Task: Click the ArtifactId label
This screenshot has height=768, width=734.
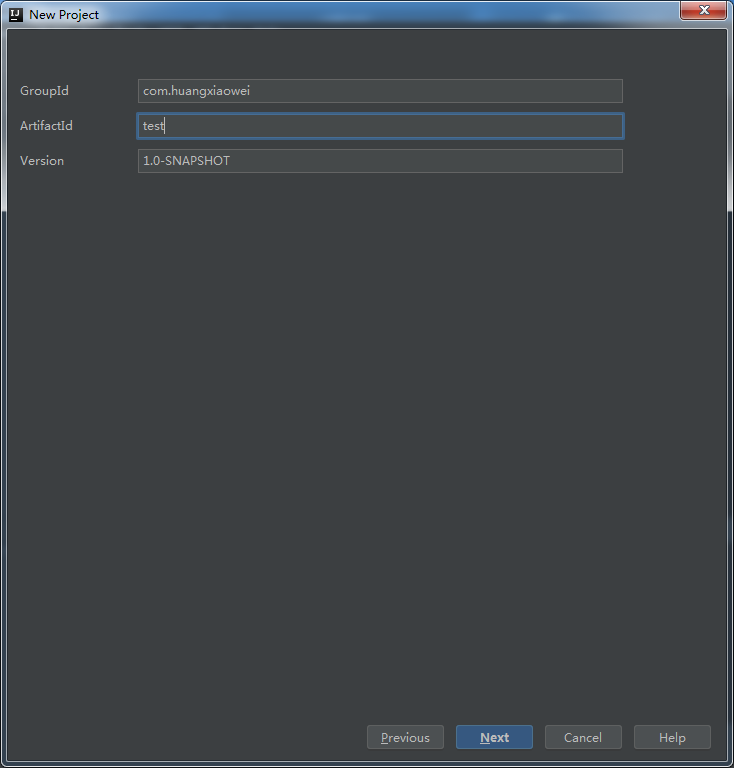Action: click(x=46, y=126)
